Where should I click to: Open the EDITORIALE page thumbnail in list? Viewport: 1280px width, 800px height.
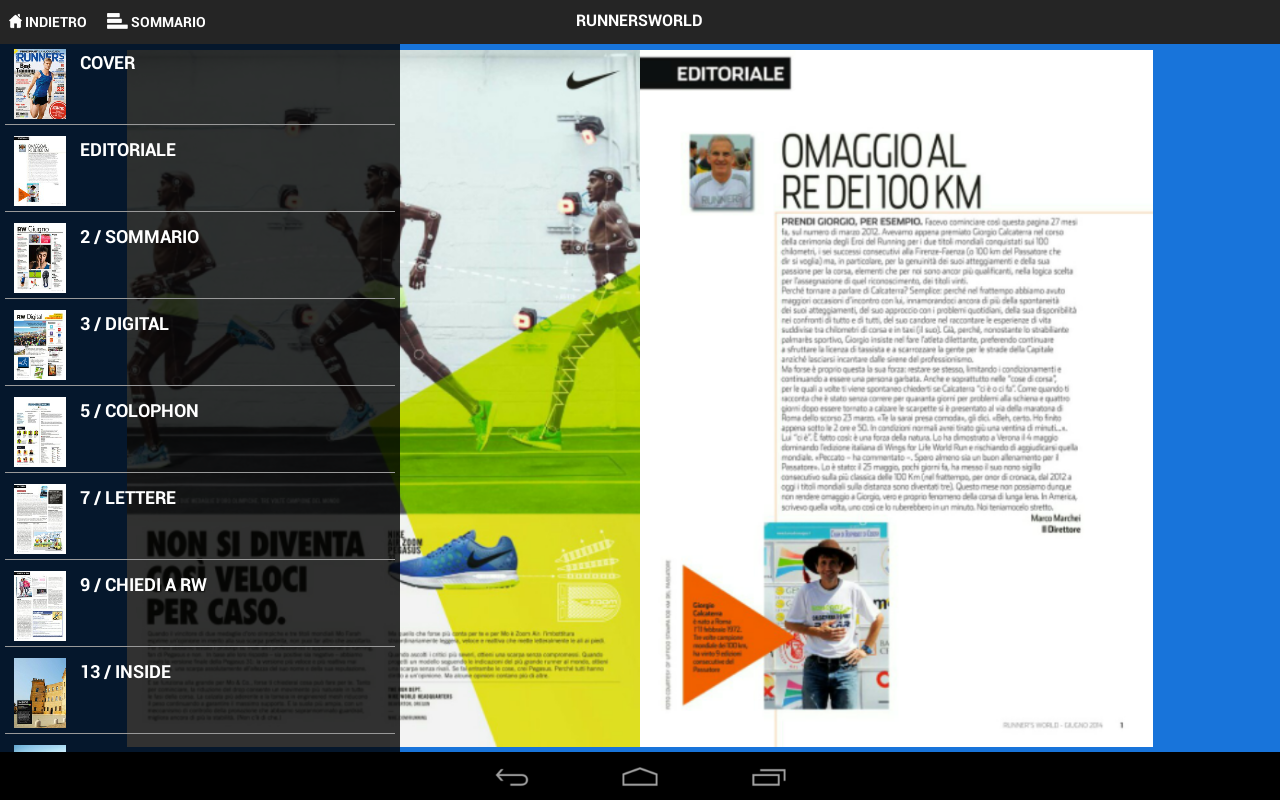click(x=40, y=171)
